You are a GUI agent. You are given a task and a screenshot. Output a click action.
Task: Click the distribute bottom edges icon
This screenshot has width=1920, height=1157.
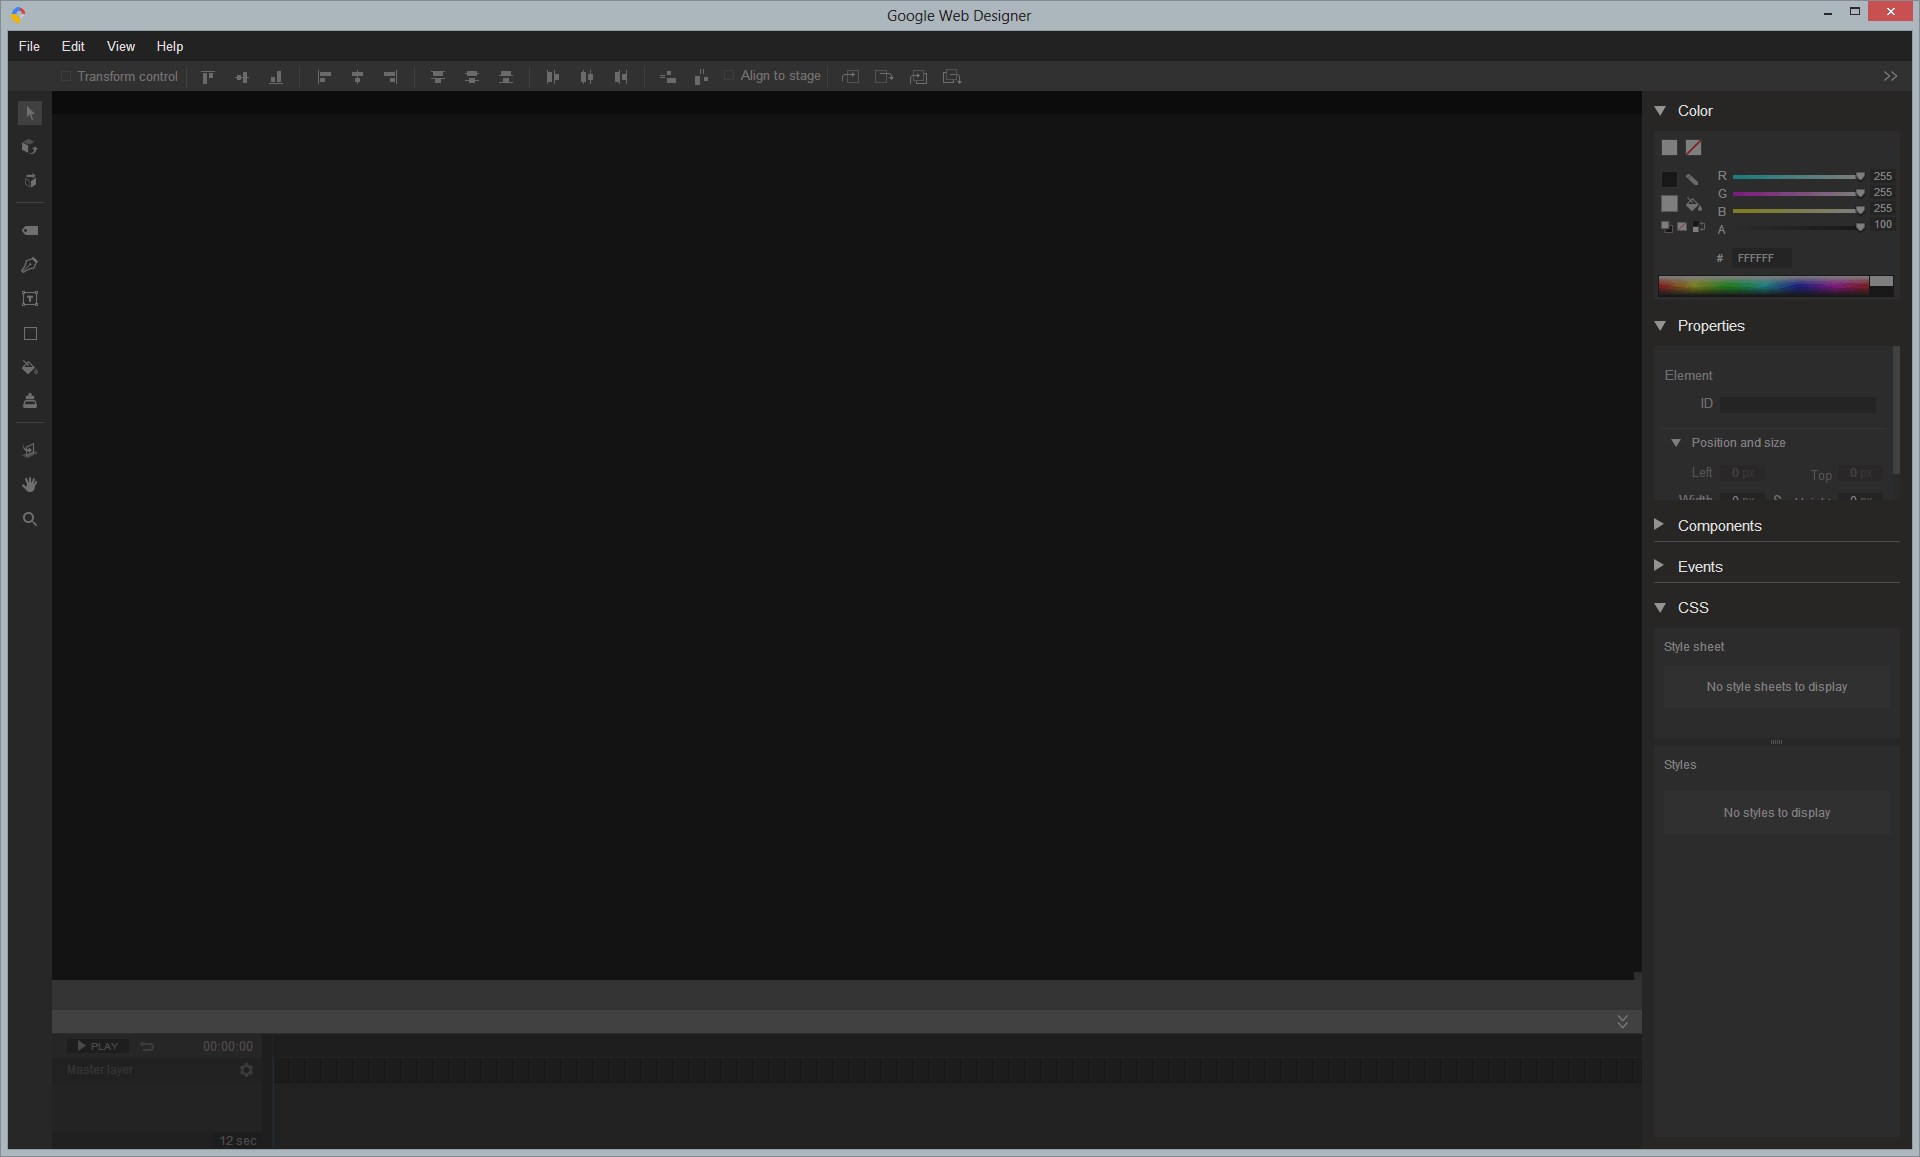pyautogui.click(x=506, y=77)
